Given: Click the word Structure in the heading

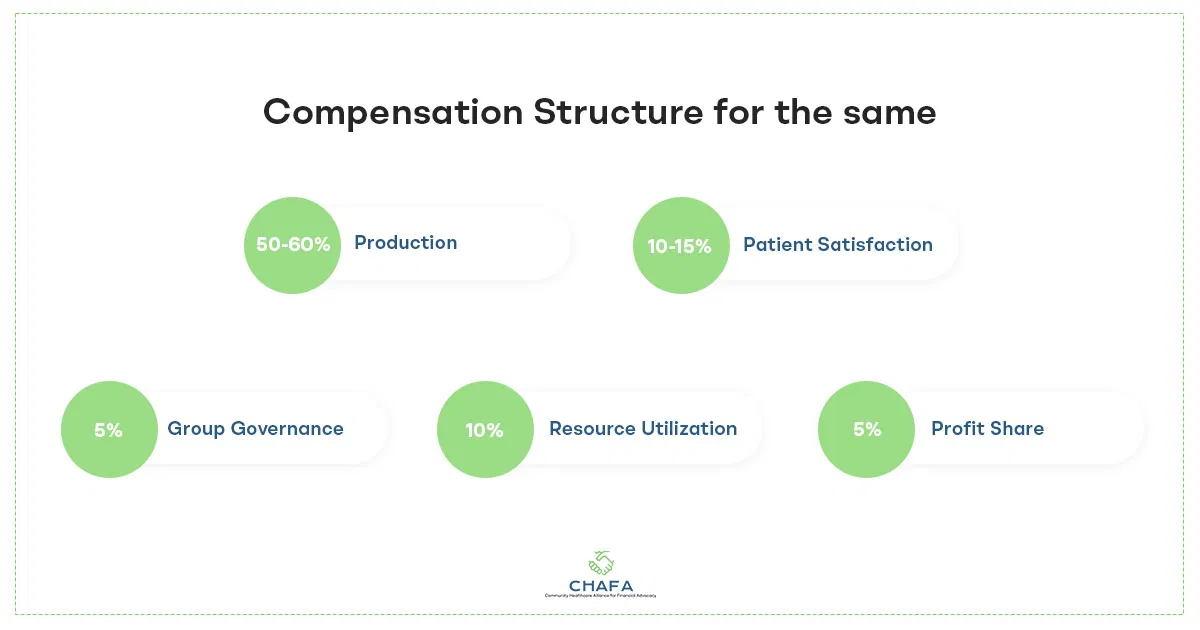Looking at the screenshot, I should point(617,112).
